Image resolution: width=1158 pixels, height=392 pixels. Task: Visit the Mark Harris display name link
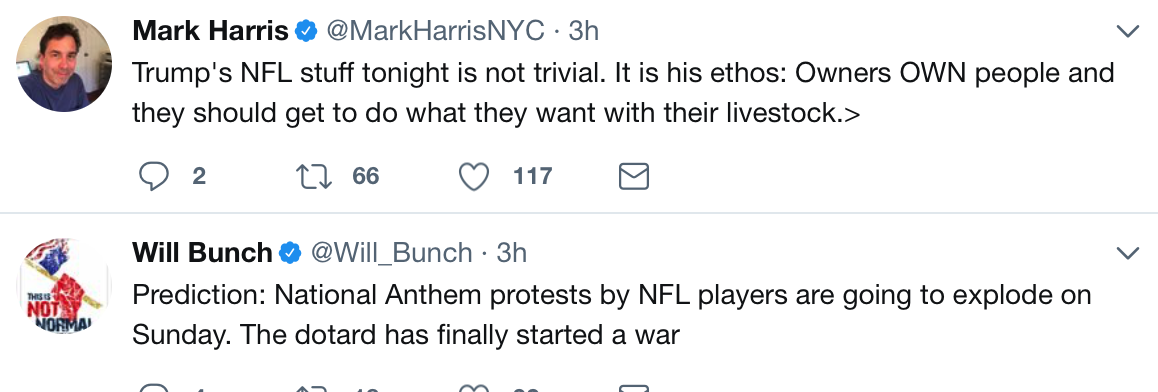210,31
